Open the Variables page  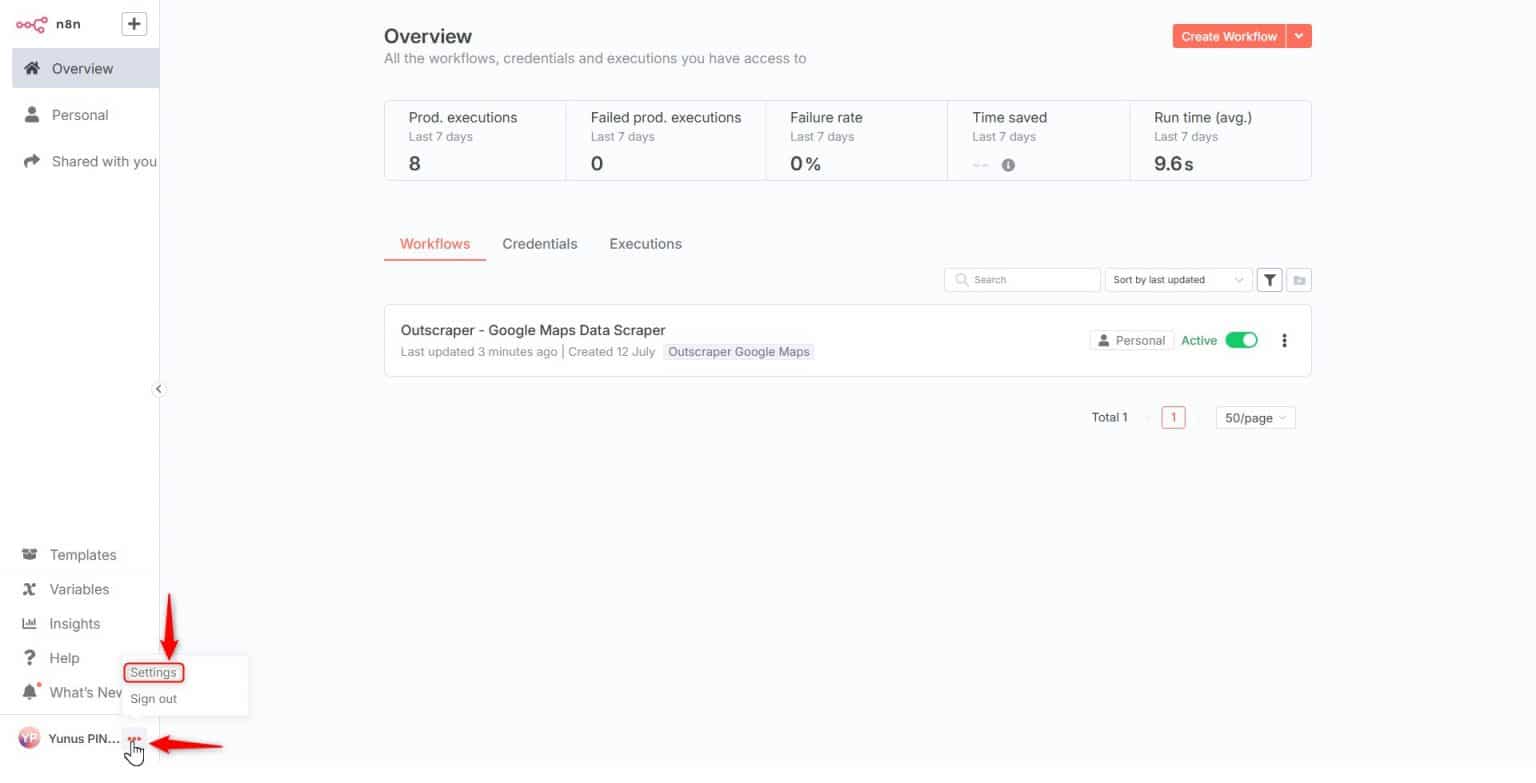[80, 589]
